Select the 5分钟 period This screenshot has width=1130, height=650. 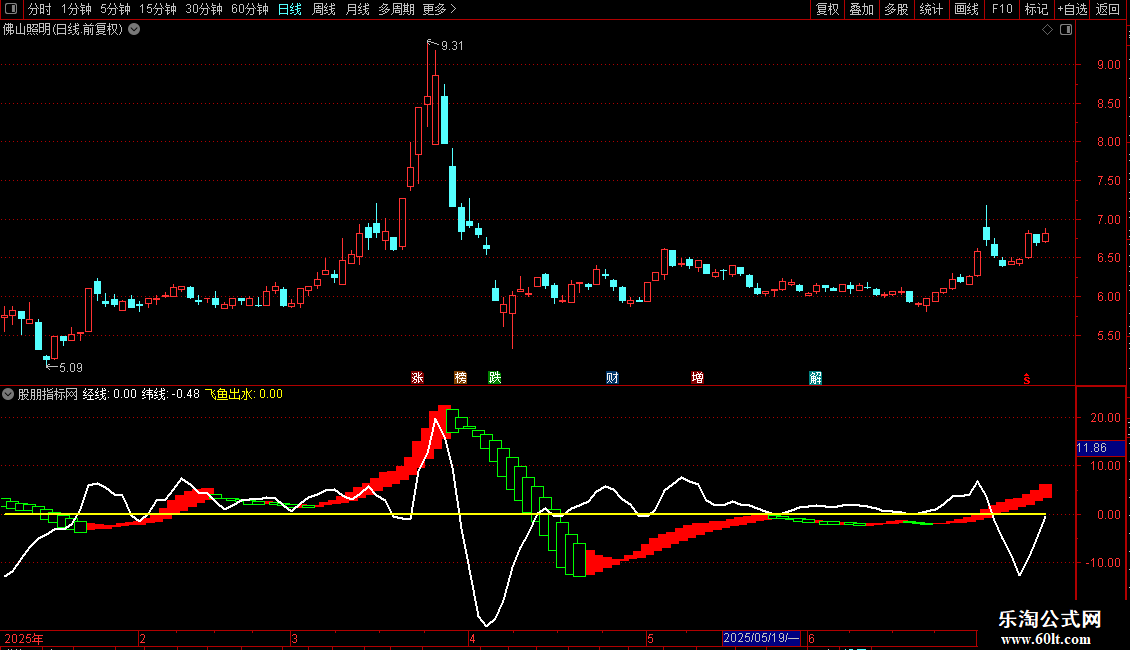coord(115,9)
